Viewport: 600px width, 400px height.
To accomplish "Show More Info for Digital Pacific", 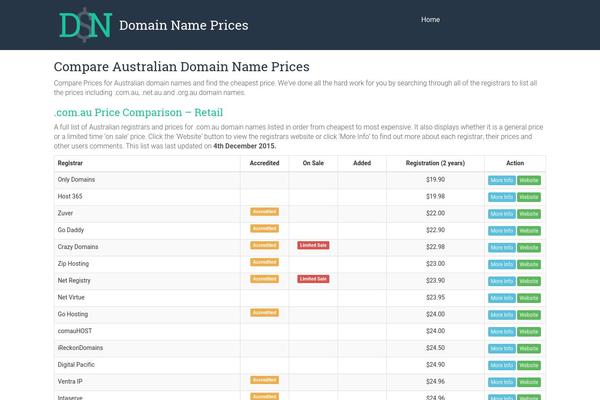I will pyautogui.click(x=502, y=366).
